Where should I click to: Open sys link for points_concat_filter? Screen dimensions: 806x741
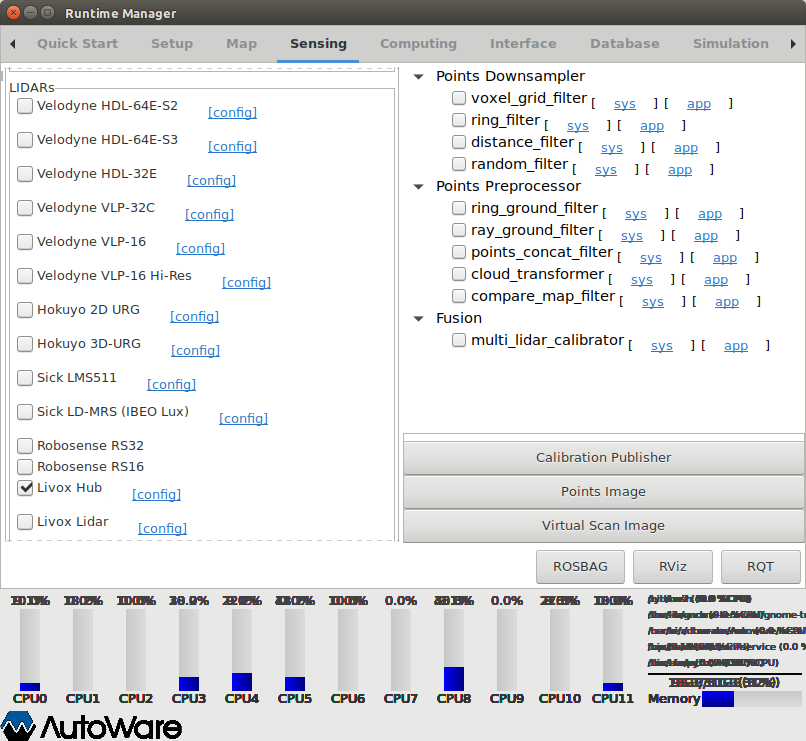(651, 258)
